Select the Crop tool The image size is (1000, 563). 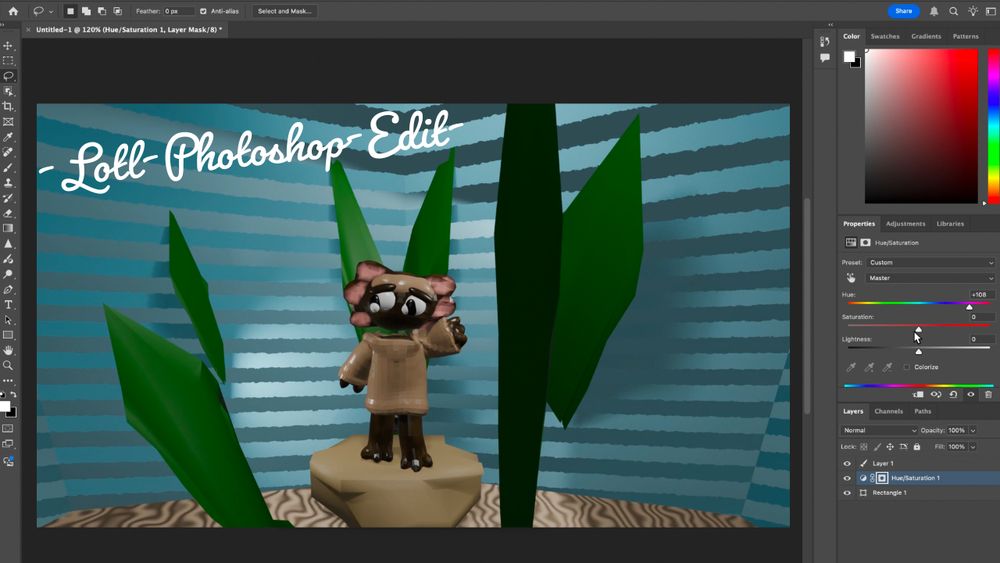pyautogui.click(x=8, y=106)
